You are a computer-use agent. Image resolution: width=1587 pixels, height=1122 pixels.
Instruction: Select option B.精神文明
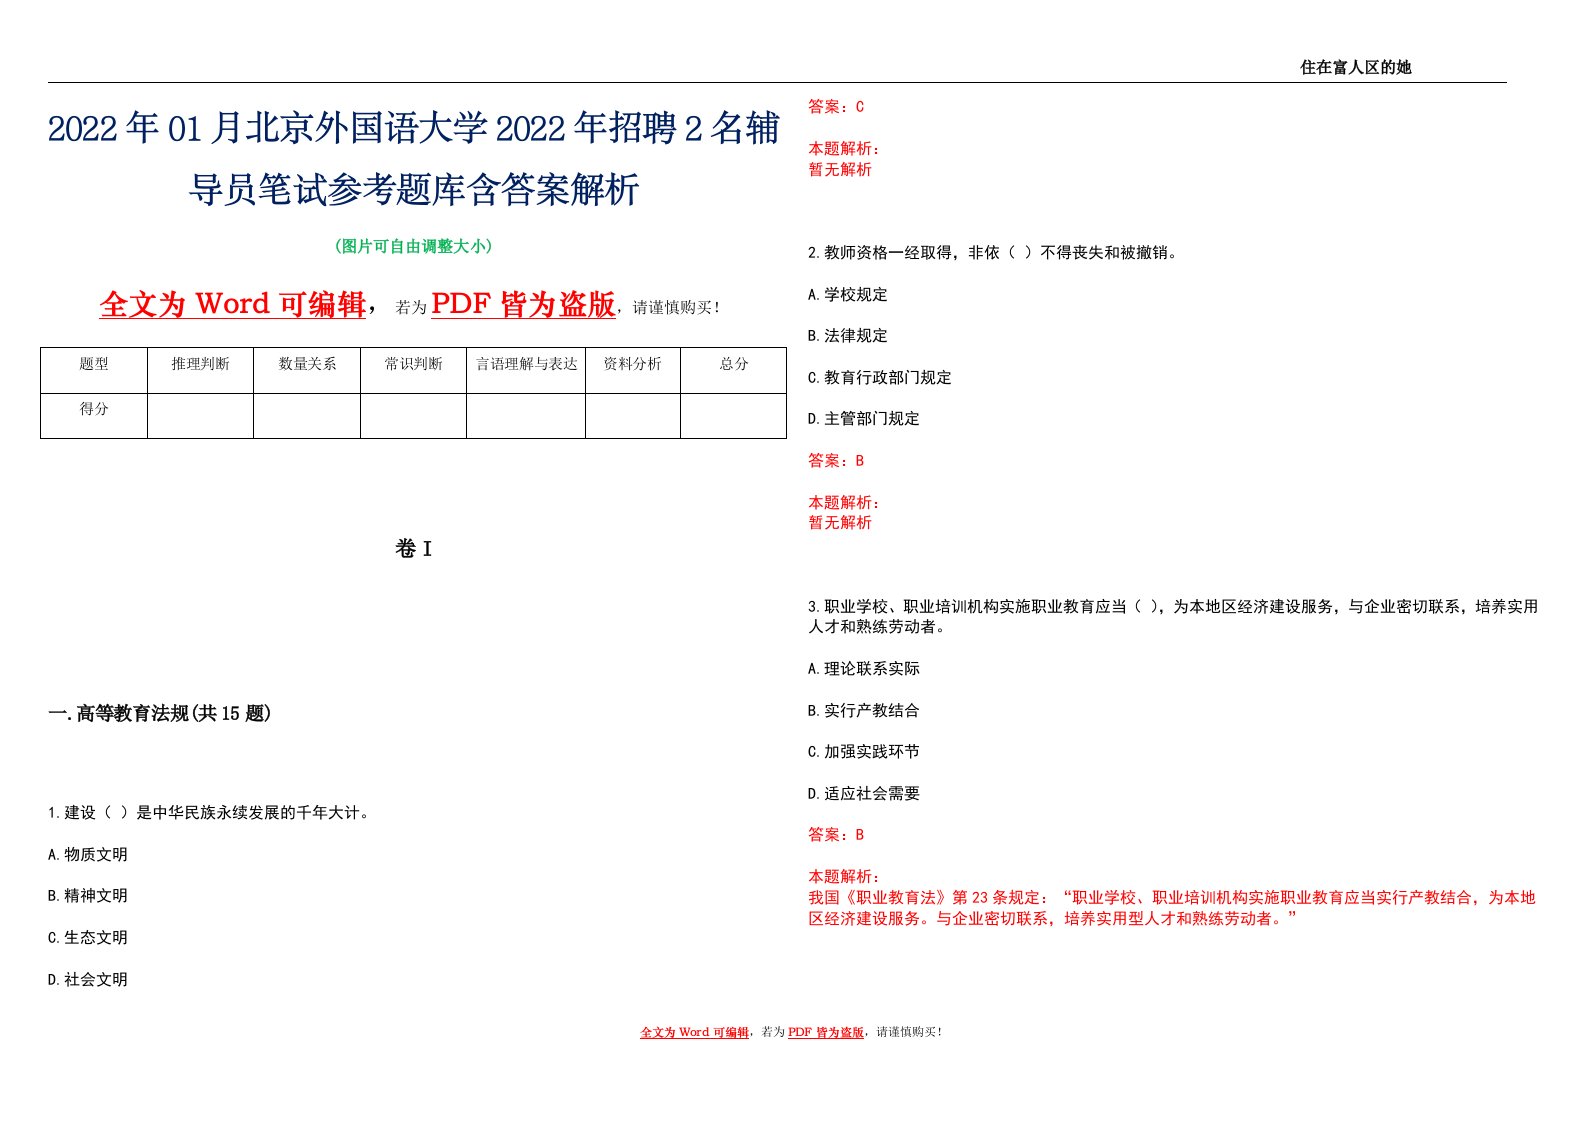88,896
